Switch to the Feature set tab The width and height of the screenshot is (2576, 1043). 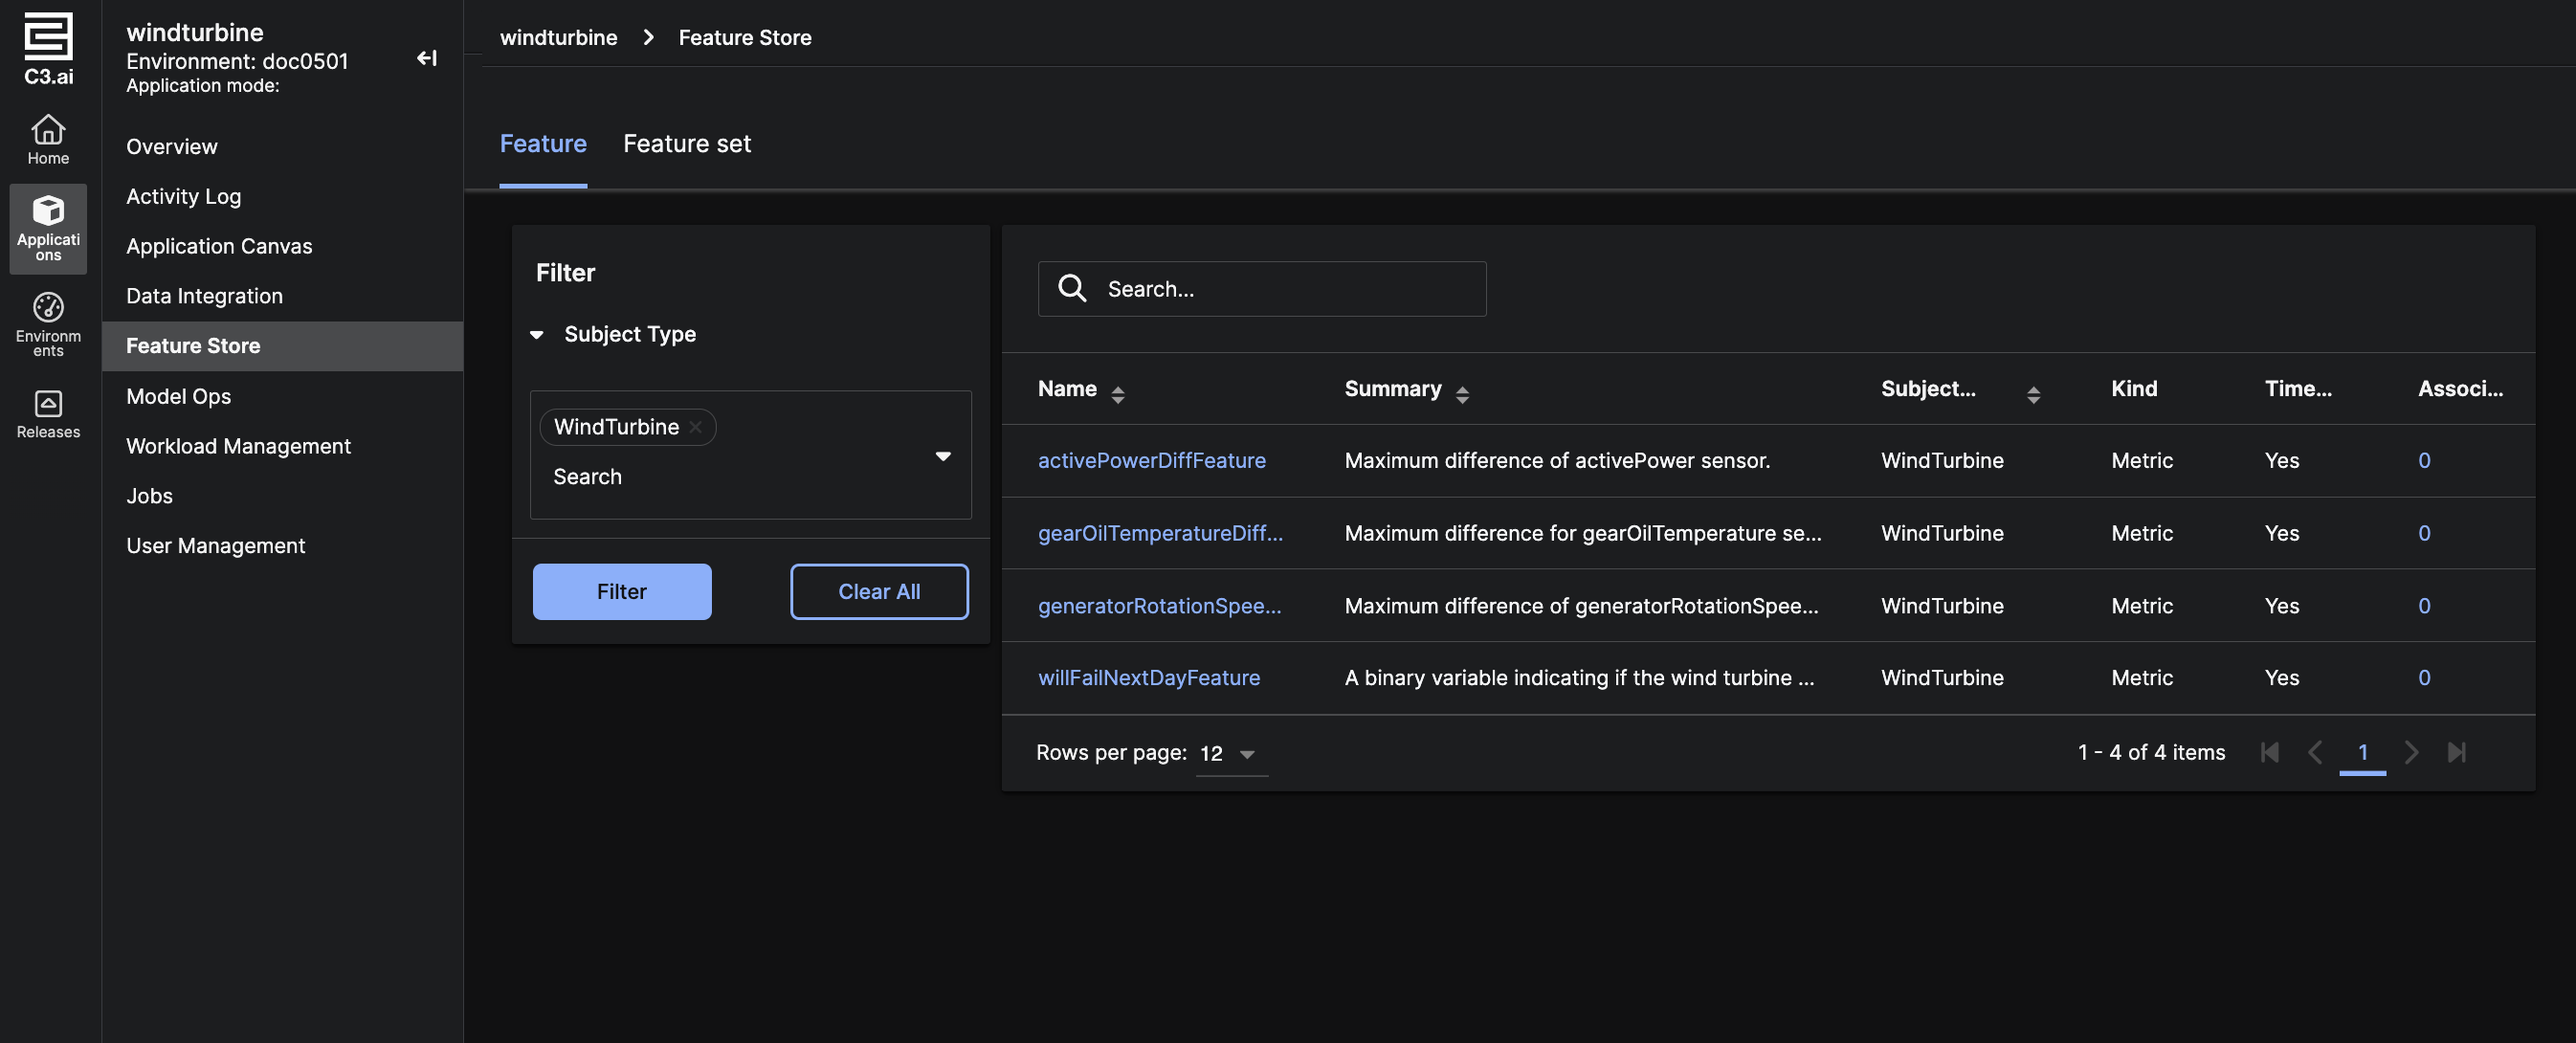[686, 144]
